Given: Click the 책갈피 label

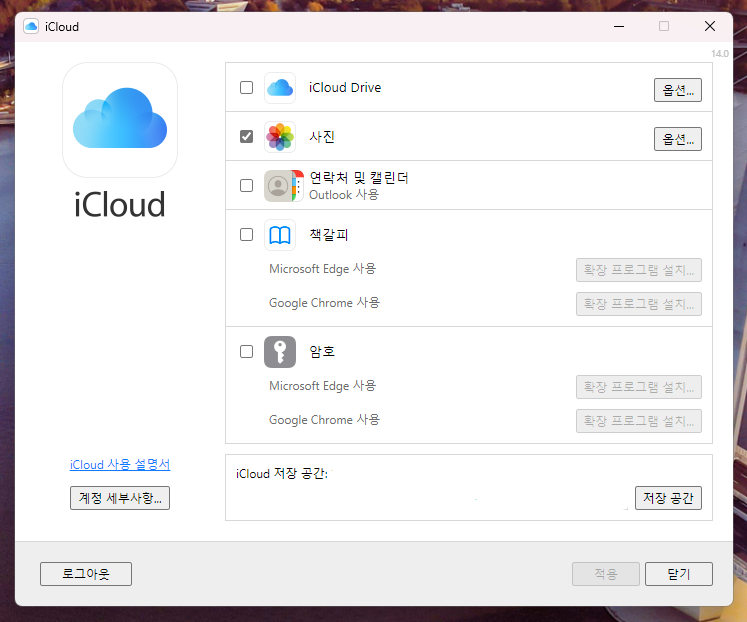Looking at the screenshot, I should 329,235.
